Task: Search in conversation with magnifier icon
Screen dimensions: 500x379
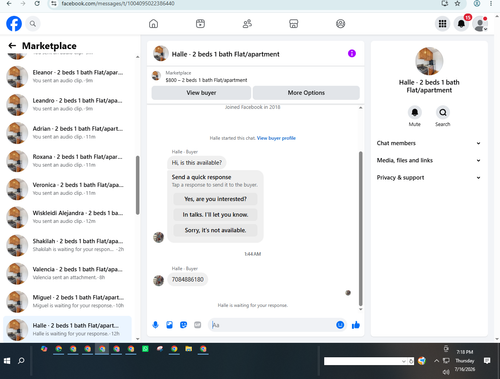Action: click(443, 112)
